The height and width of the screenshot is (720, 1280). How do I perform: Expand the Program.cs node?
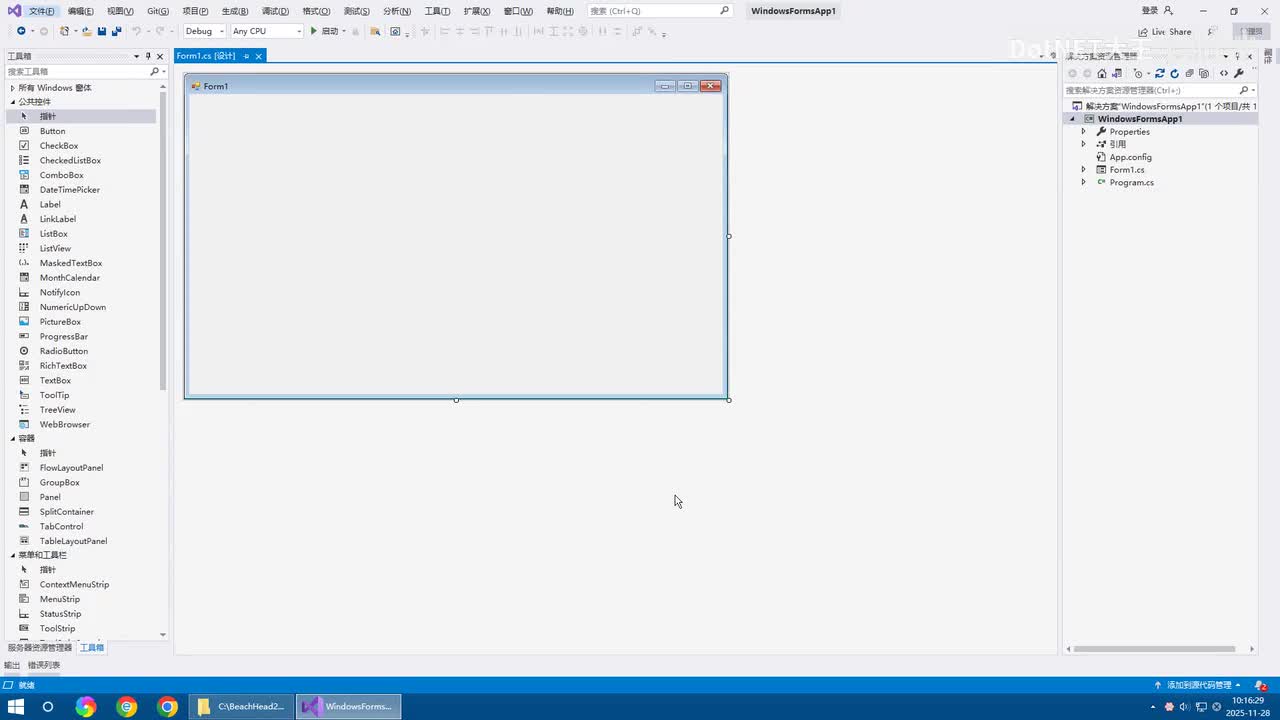point(1083,183)
